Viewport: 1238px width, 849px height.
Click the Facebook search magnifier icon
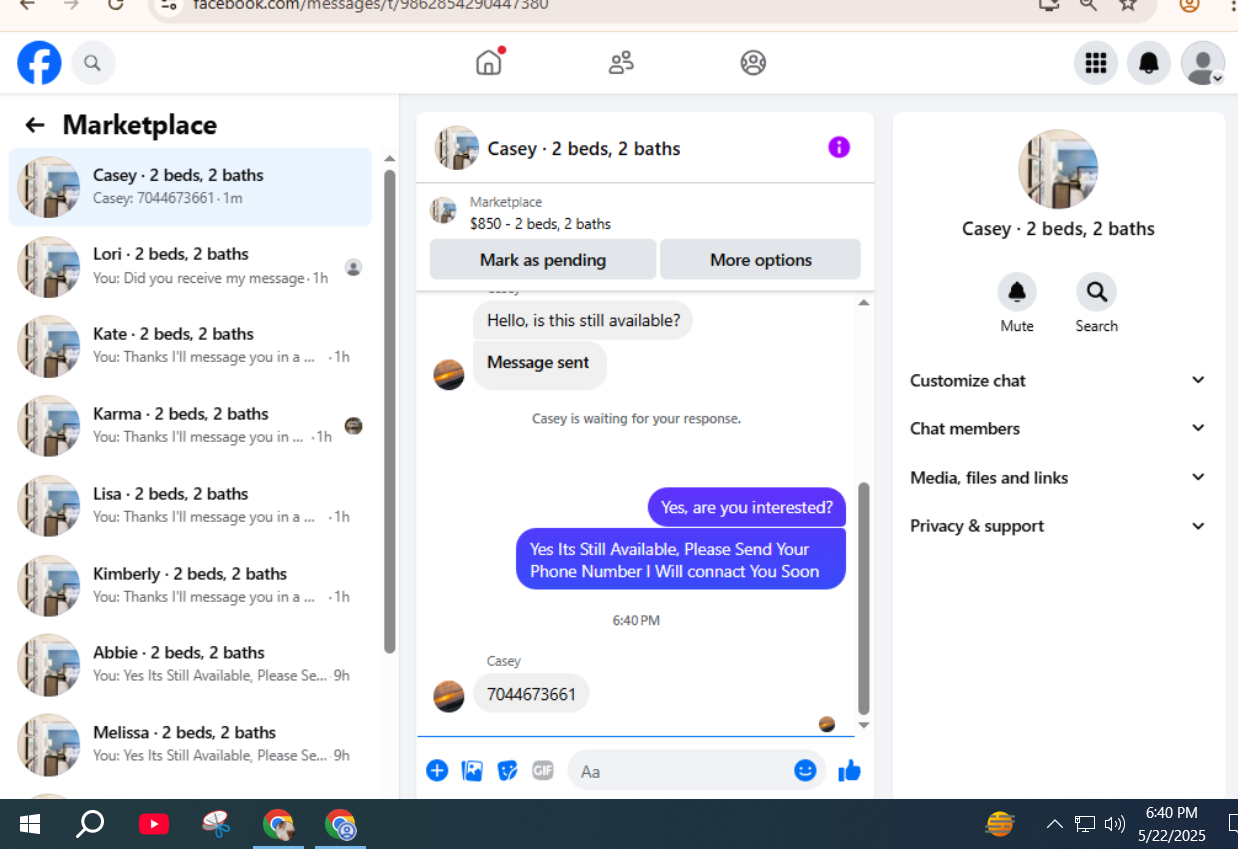pyautogui.click(x=92, y=63)
